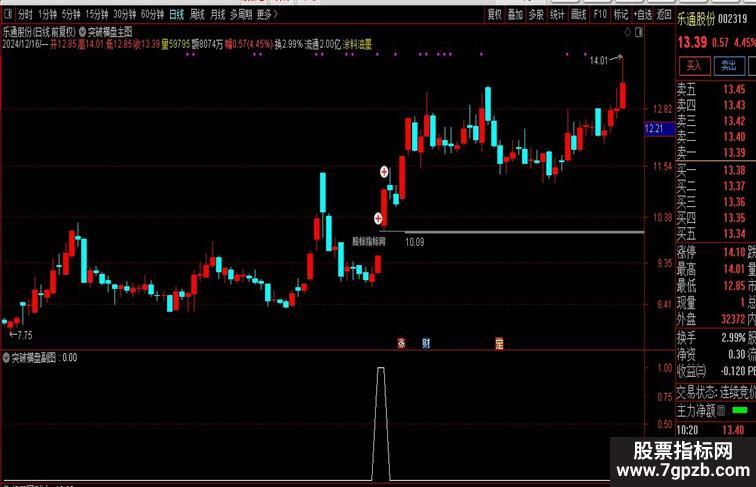The height and width of the screenshot is (487, 756).
Task: Open the 多周期 multi-period view
Action: click(241, 15)
